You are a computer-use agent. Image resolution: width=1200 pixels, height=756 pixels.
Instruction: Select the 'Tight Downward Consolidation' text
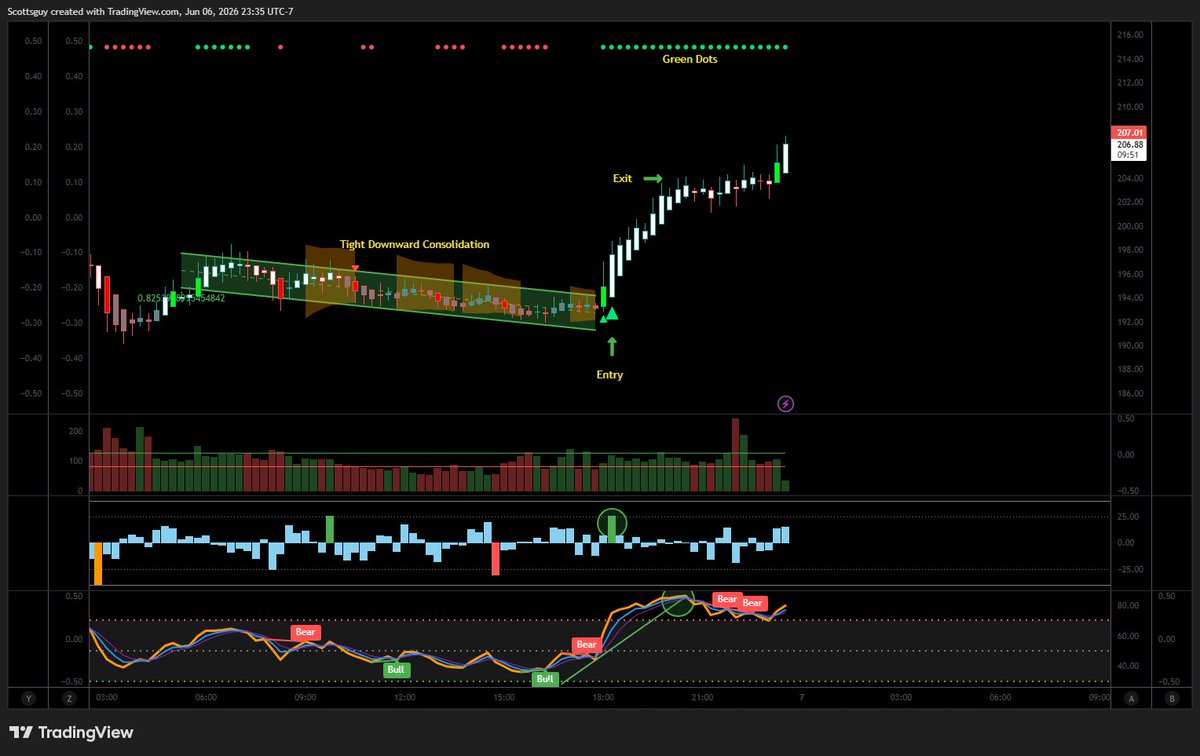[x=415, y=244]
